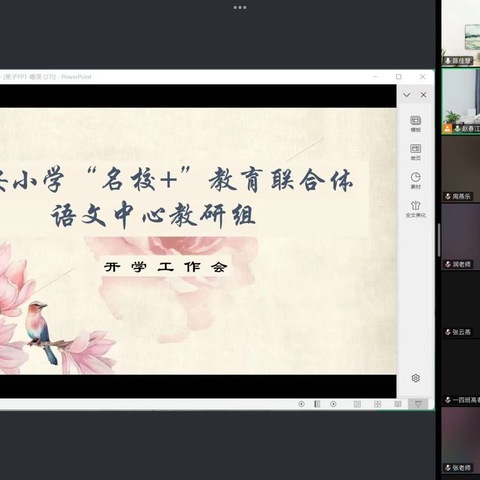Viewport: 480px width, 480px height.
Task: Open the 模板 template panel icon
Action: [x=415, y=124]
